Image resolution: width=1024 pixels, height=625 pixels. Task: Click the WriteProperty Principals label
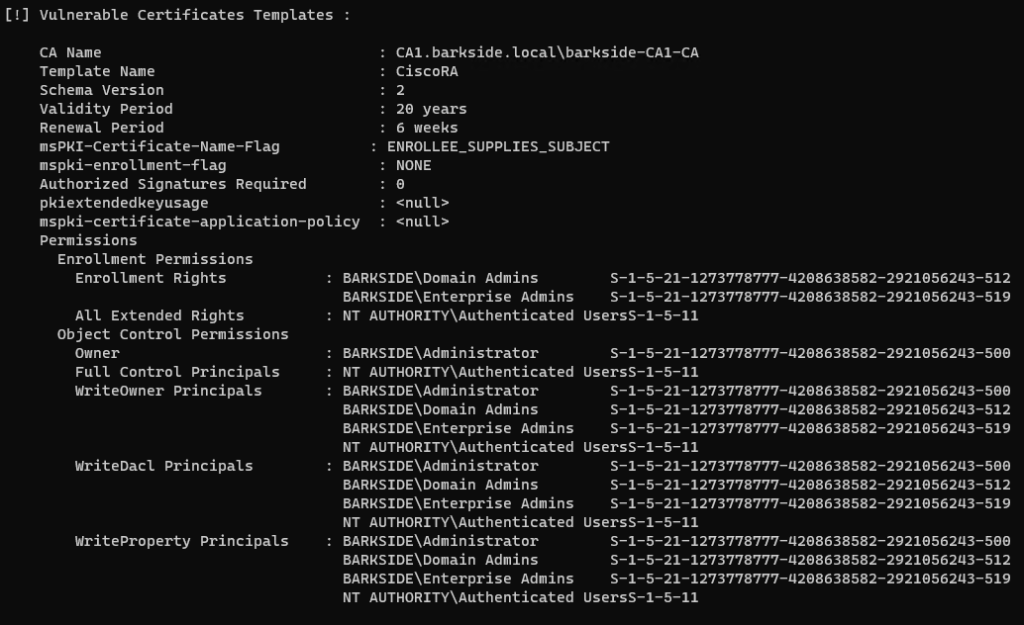tap(181, 541)
